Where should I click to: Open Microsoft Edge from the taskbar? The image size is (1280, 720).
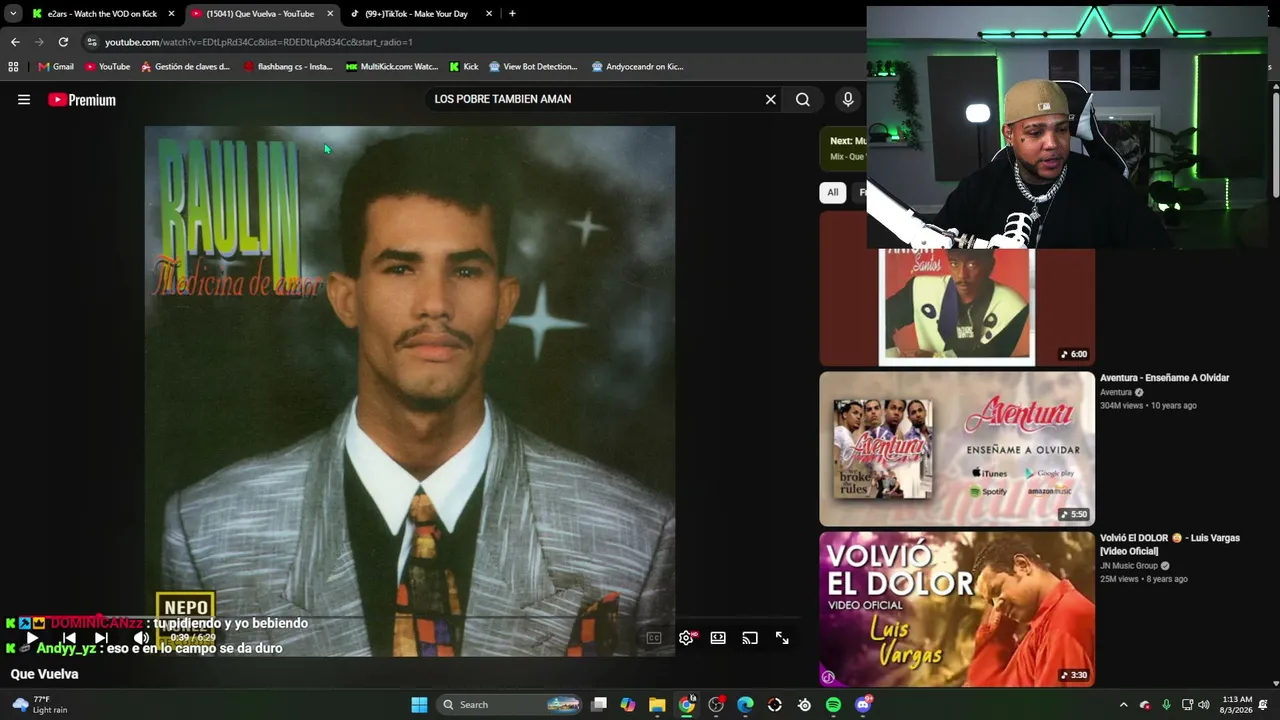pos(745,705)
